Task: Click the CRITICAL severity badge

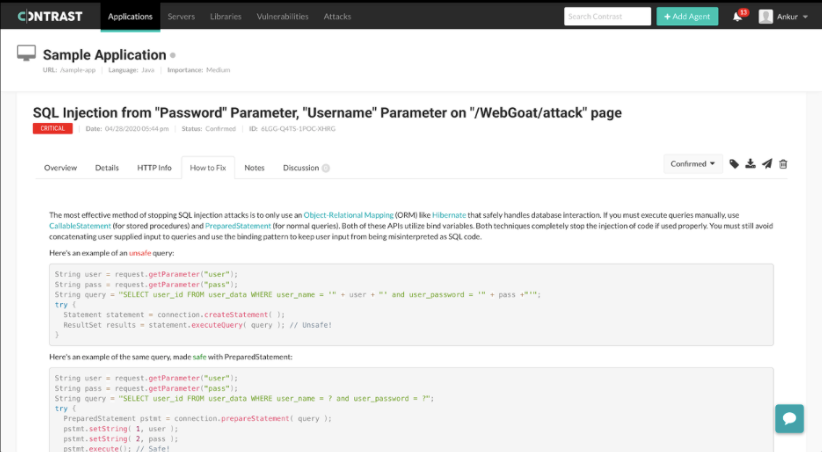Action: (52, 128)
